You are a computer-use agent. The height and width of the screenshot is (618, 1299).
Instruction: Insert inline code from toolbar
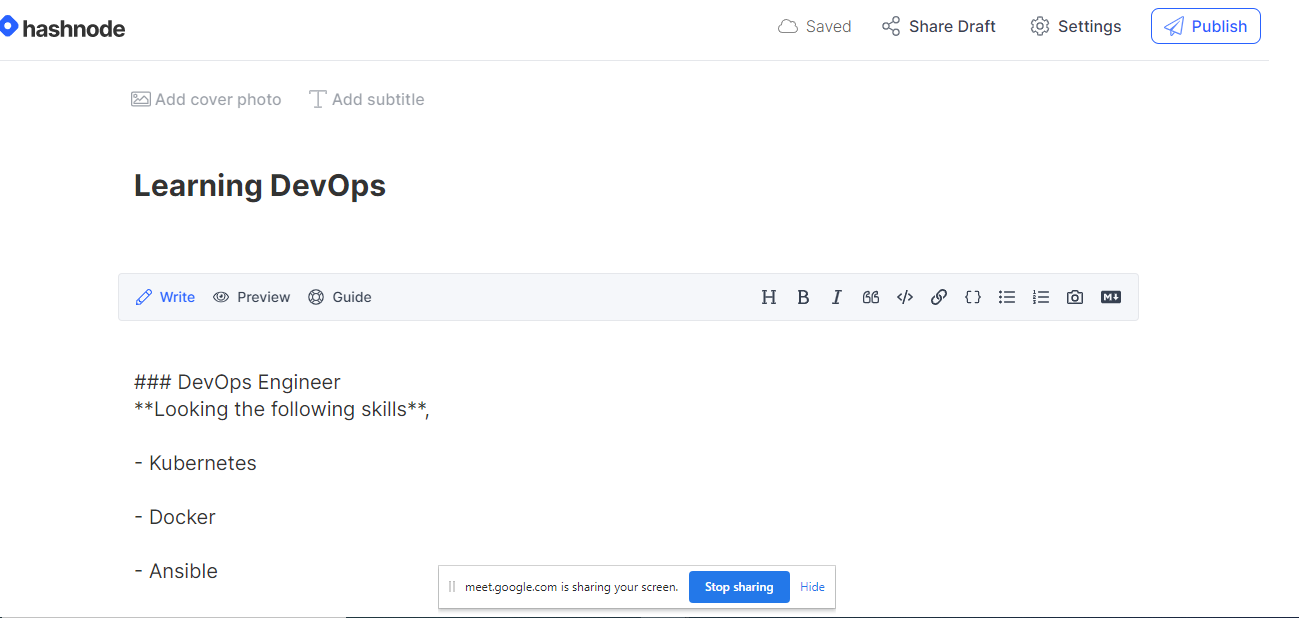coord(905,297)
